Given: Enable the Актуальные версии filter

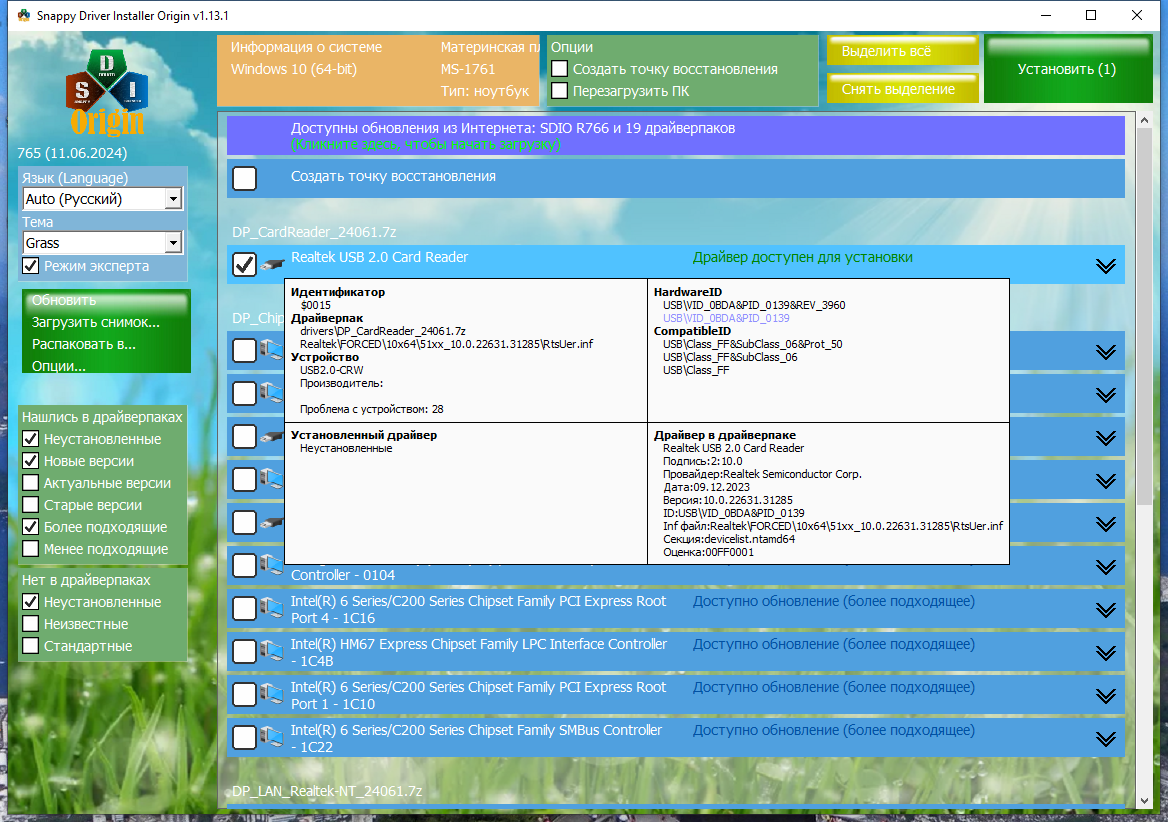Looking at the screenshot, I should tap(31, 482).
